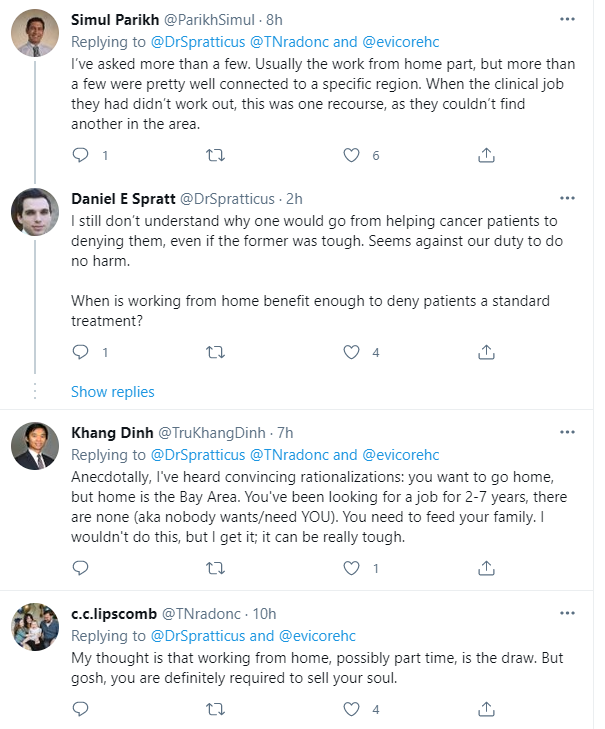Click c.c.lipscomb's avatar photo
605x729 pixels.
[x=35, y=632]
